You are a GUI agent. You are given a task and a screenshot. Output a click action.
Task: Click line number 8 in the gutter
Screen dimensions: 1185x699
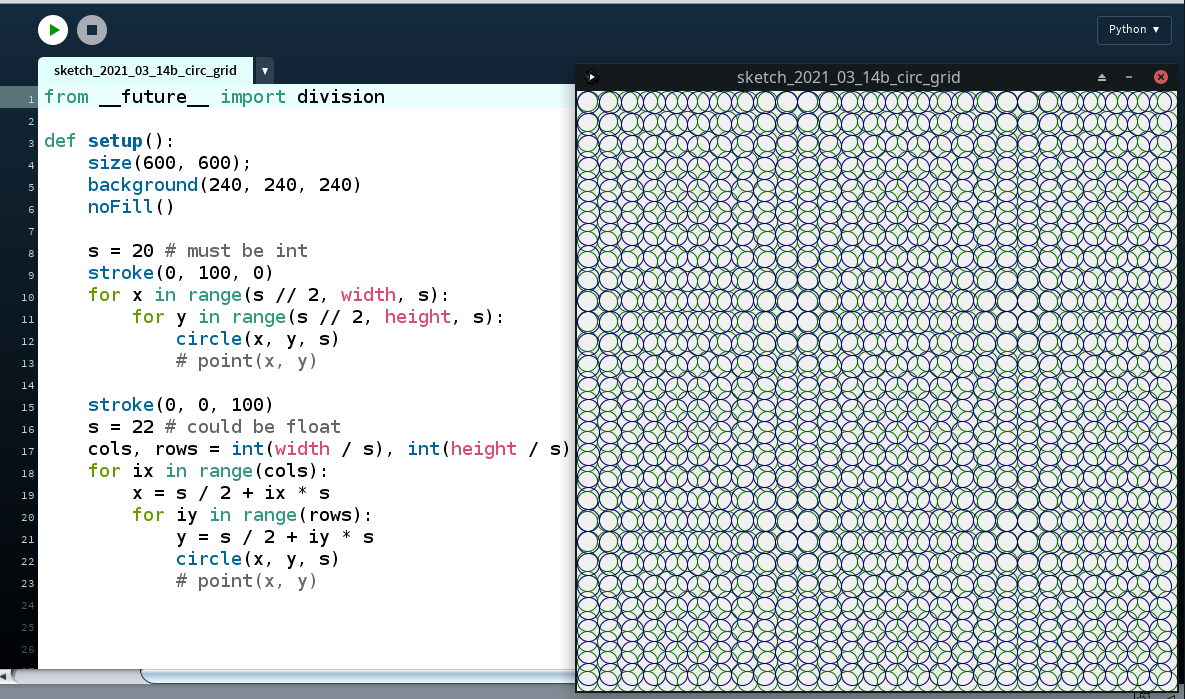pos(29,250)
